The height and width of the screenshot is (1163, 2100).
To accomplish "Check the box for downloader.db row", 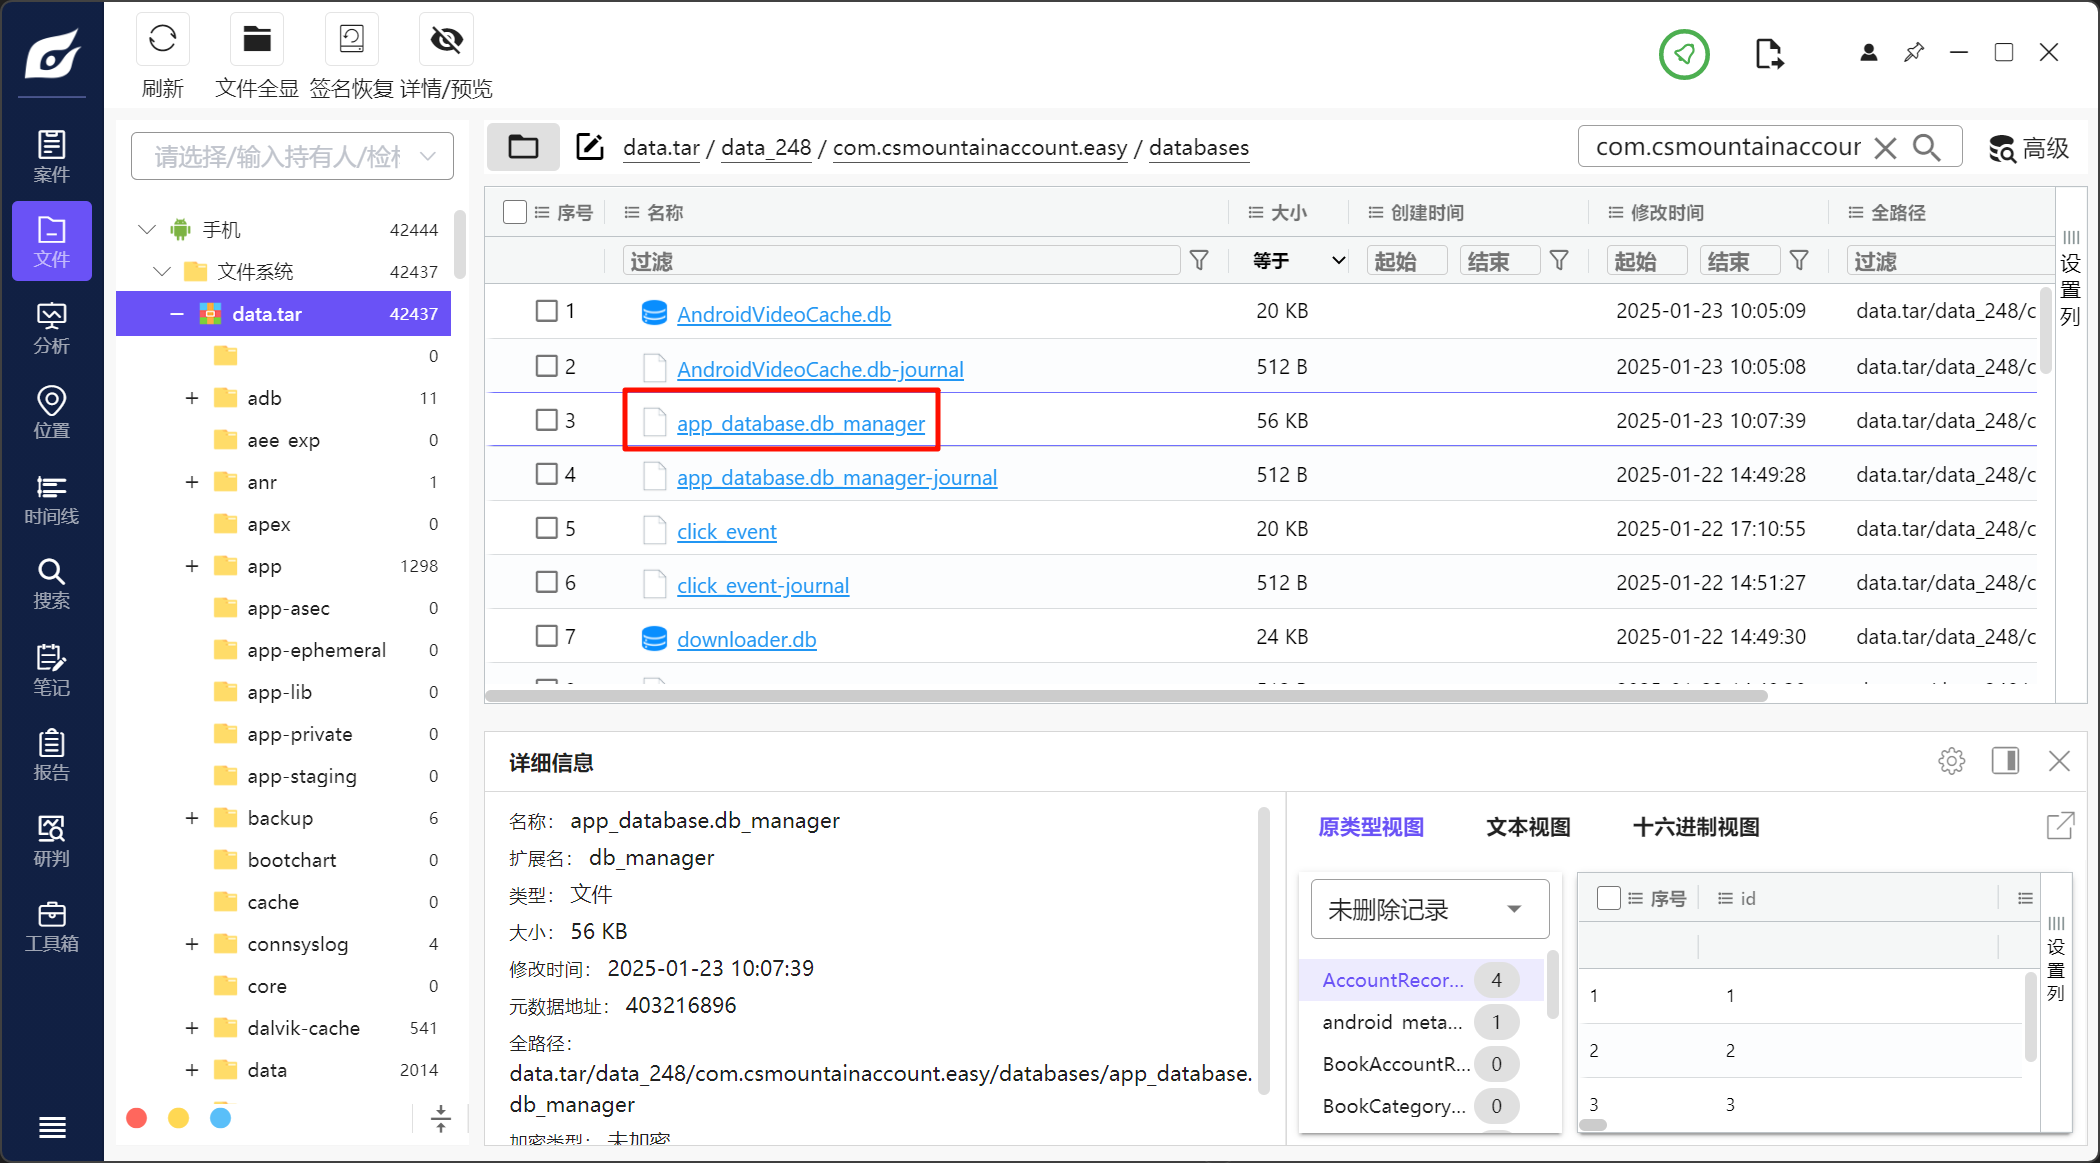I will coord(546,636).
